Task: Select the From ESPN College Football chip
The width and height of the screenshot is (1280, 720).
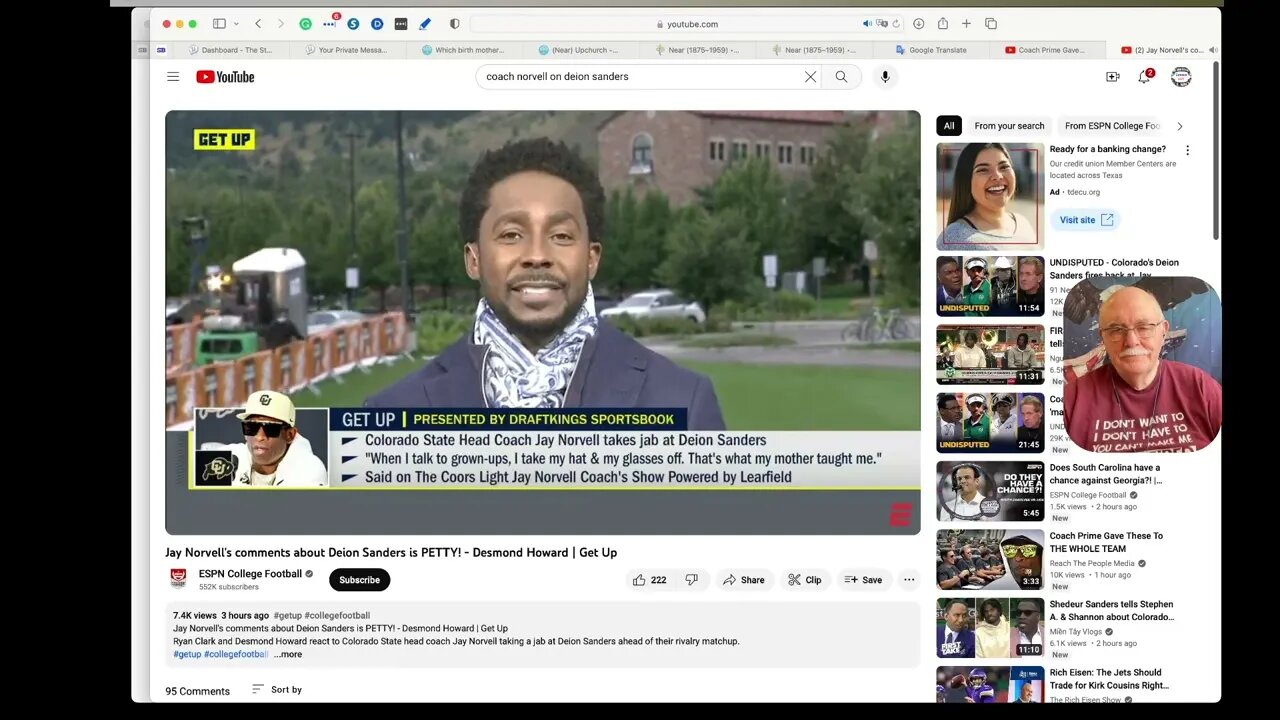Action: 1111,126
